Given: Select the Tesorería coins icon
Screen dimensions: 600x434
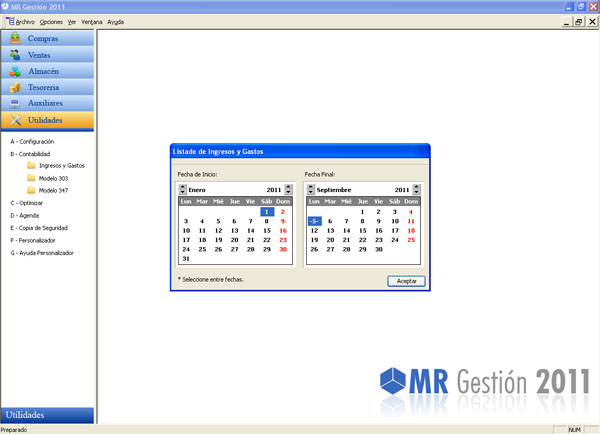Looking at the screenshot, I should (15, 88).
